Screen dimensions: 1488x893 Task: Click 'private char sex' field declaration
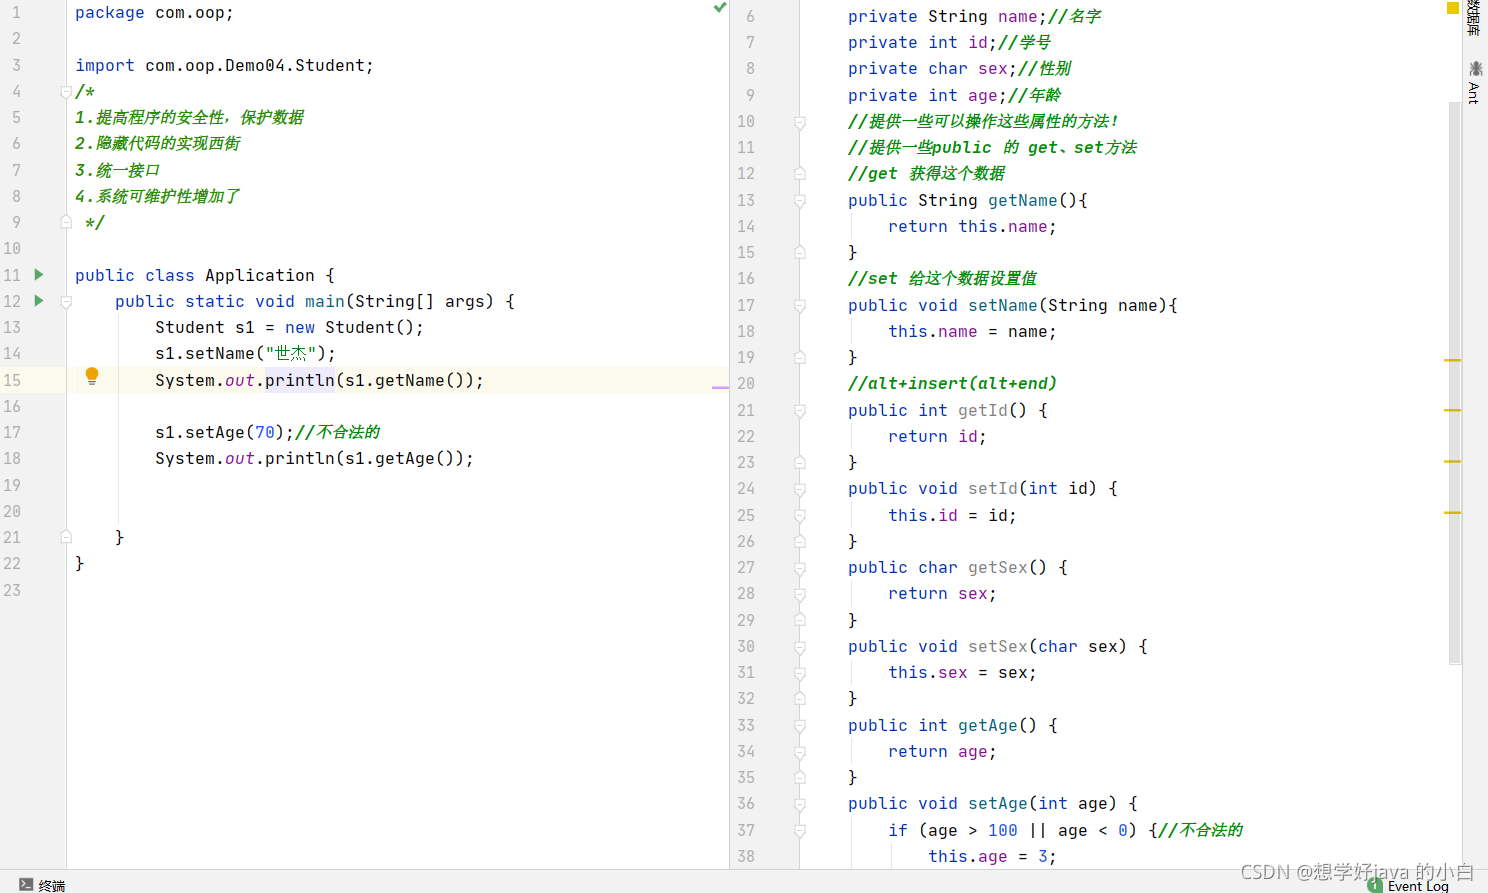coord(931,69)
